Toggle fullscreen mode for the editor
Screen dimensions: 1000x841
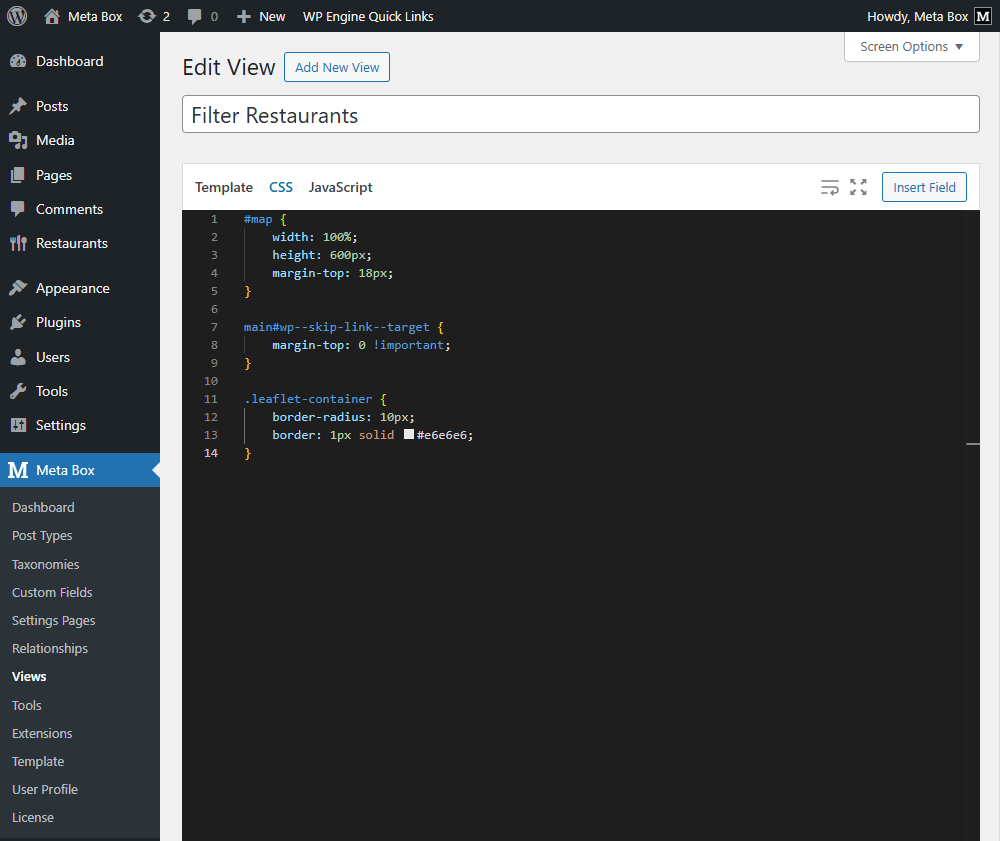point(858,187)
